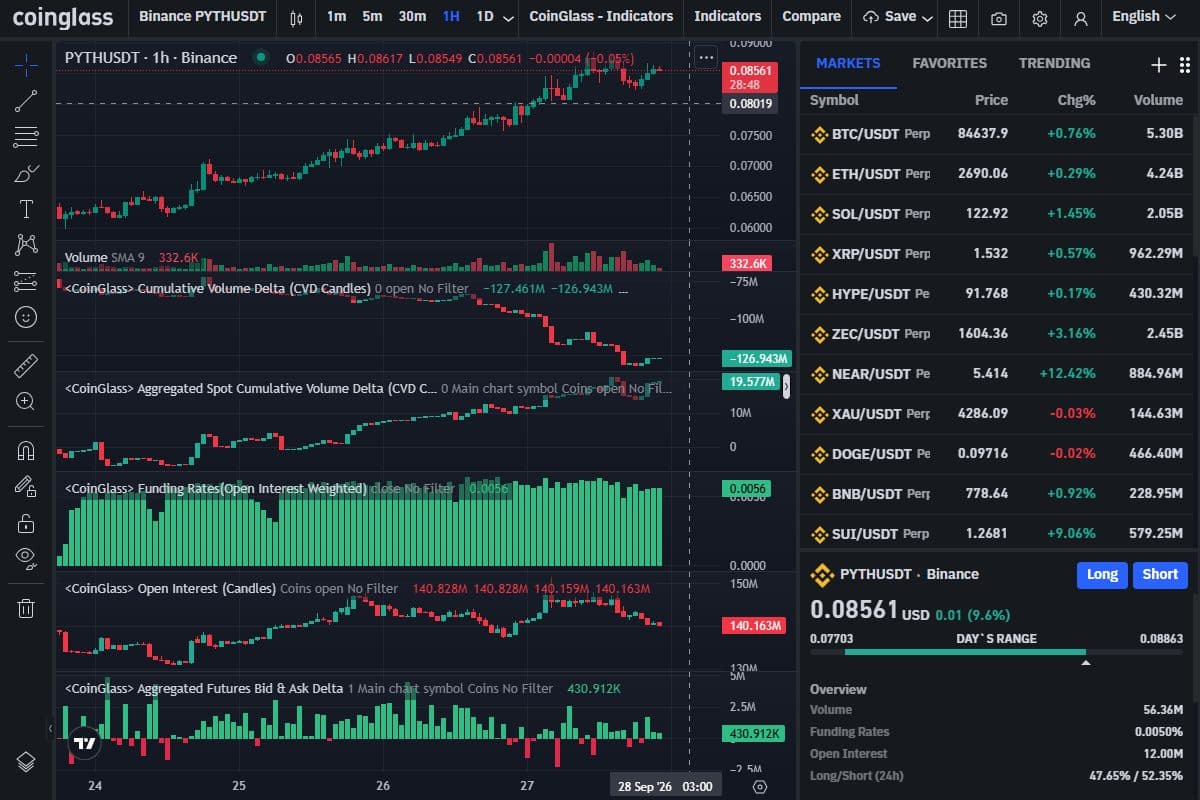Sort markets by Price column
Screen dimensions: 1200x800
pyautogui.click(x=991, y=100)
